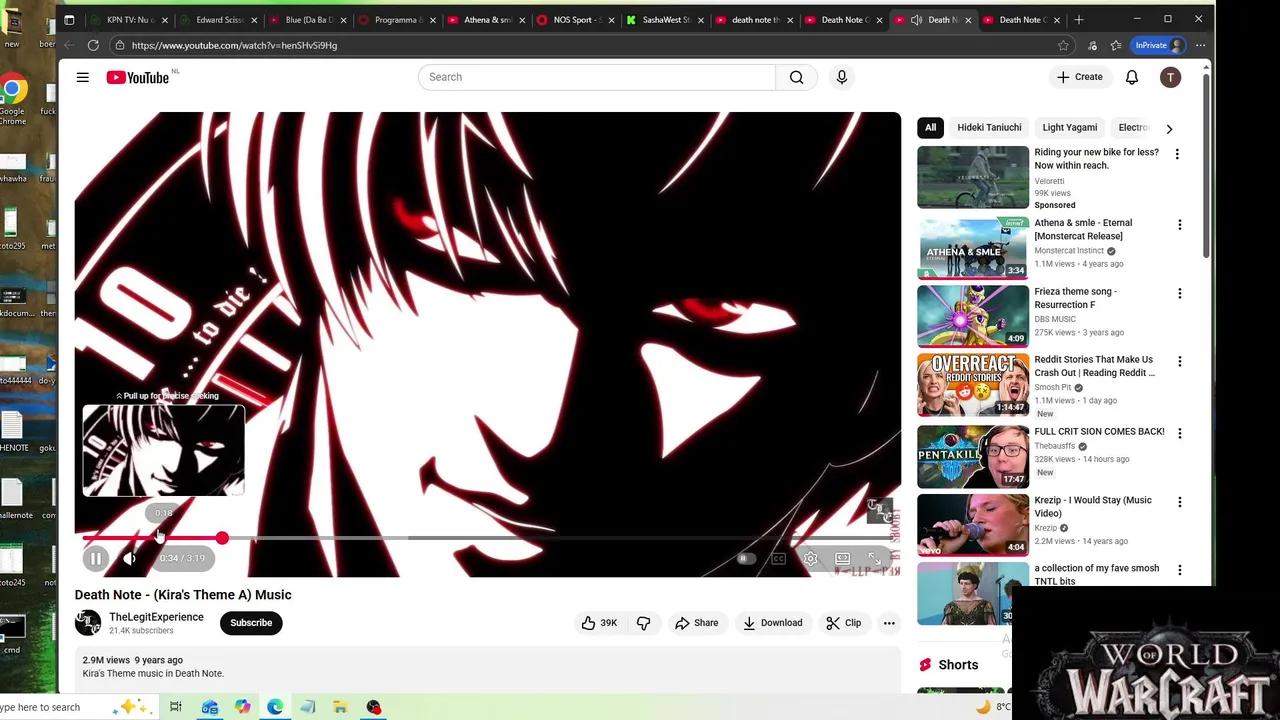Image resolution: width=1280 pixels, height=720 pixels.
Task: Pause the video playback
Action: tap(96, 559)
